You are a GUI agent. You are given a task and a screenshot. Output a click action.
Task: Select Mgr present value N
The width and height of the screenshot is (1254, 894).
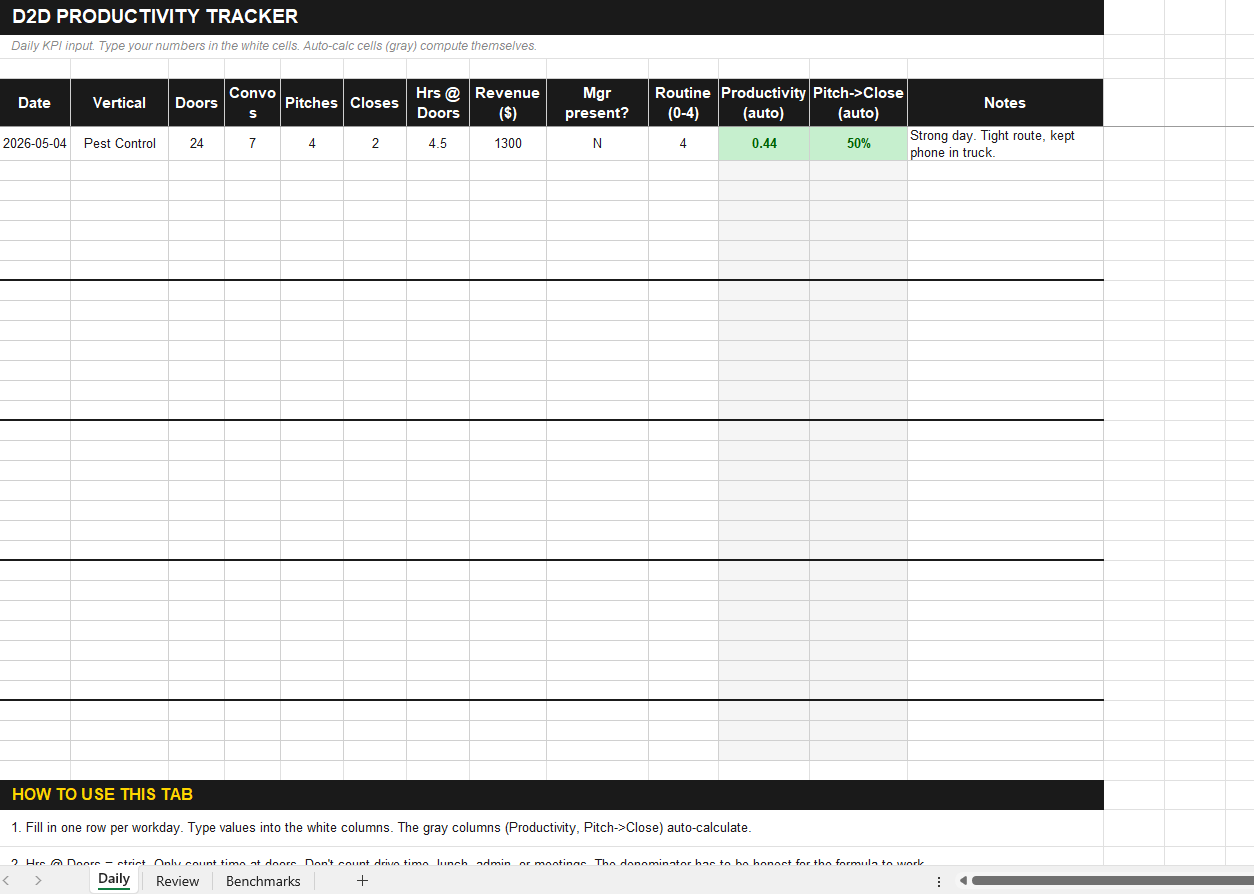[x=597, y=143]
